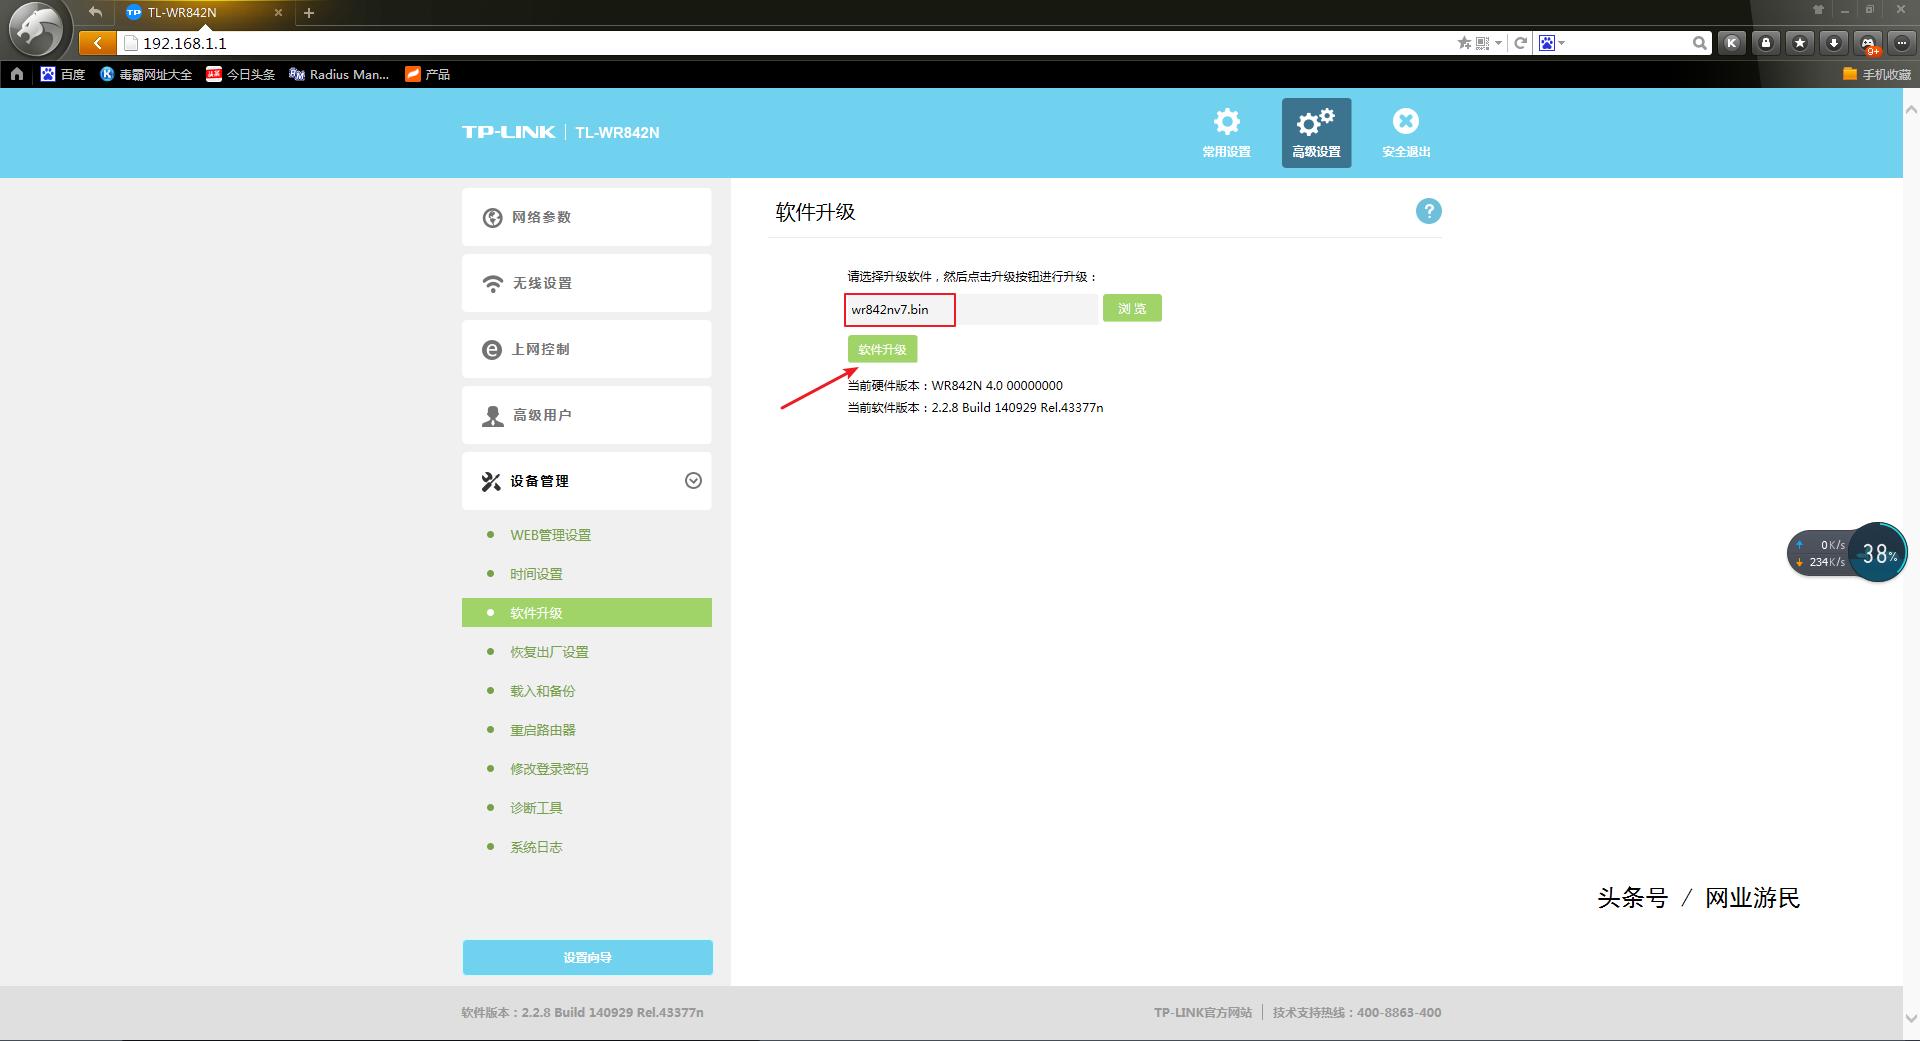Viewport: 1920px width, 1041px height.
Task: Switch to 常用设置 in the header
Action: (1226, 132)
